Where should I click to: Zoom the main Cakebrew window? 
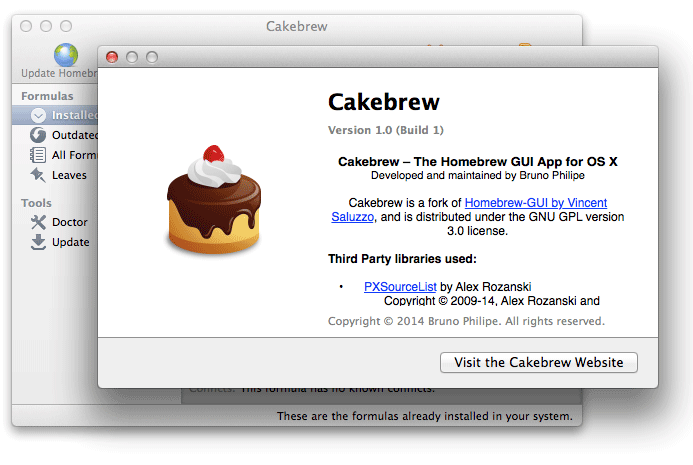coord(66,26)
